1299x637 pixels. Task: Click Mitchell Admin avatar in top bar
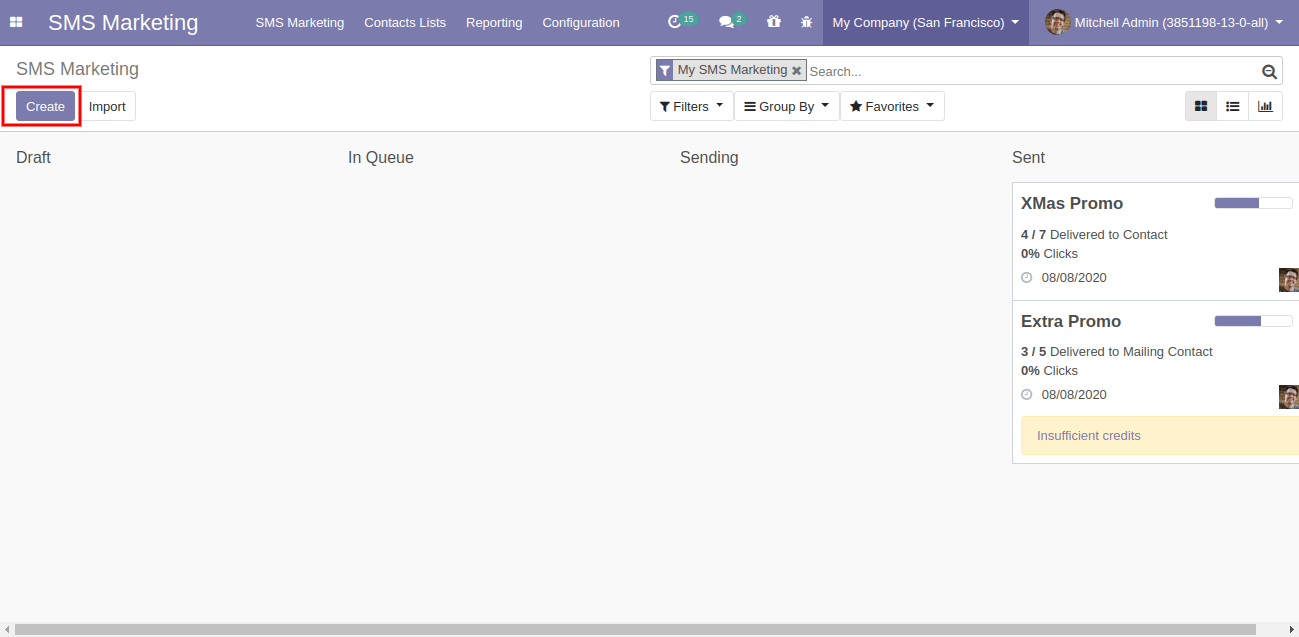[1057, 22]
